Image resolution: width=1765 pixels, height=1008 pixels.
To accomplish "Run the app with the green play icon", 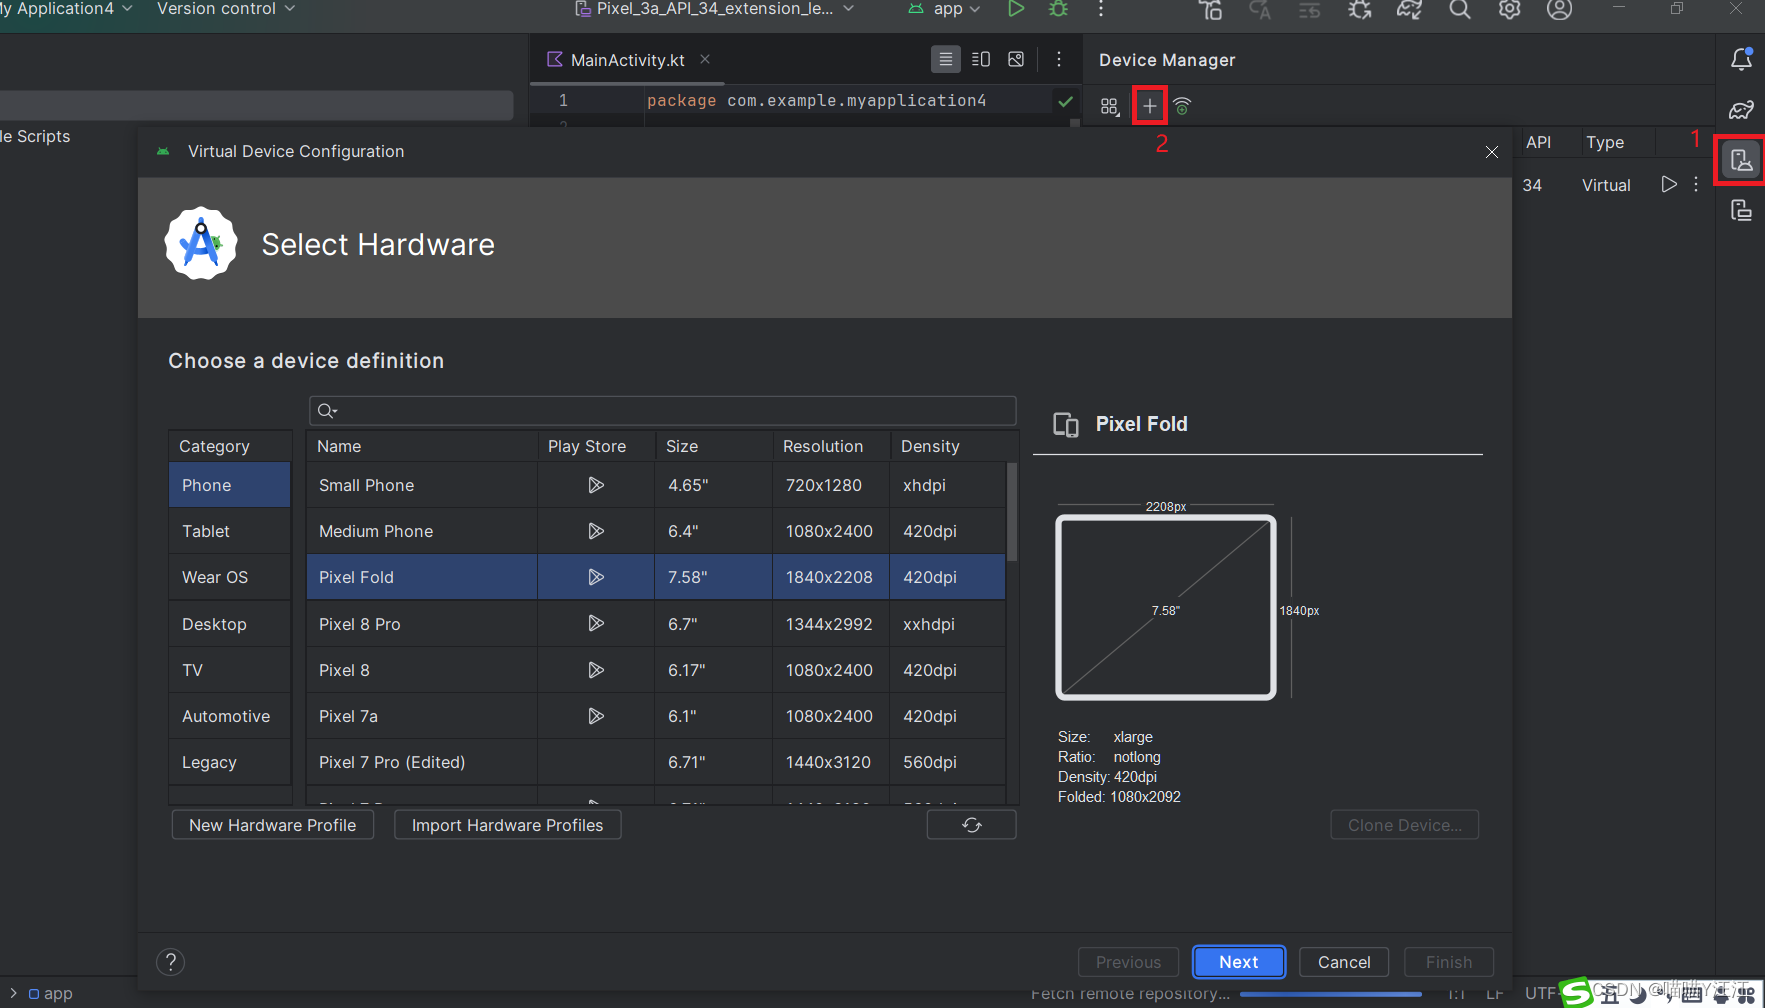I will [1016, 9].
